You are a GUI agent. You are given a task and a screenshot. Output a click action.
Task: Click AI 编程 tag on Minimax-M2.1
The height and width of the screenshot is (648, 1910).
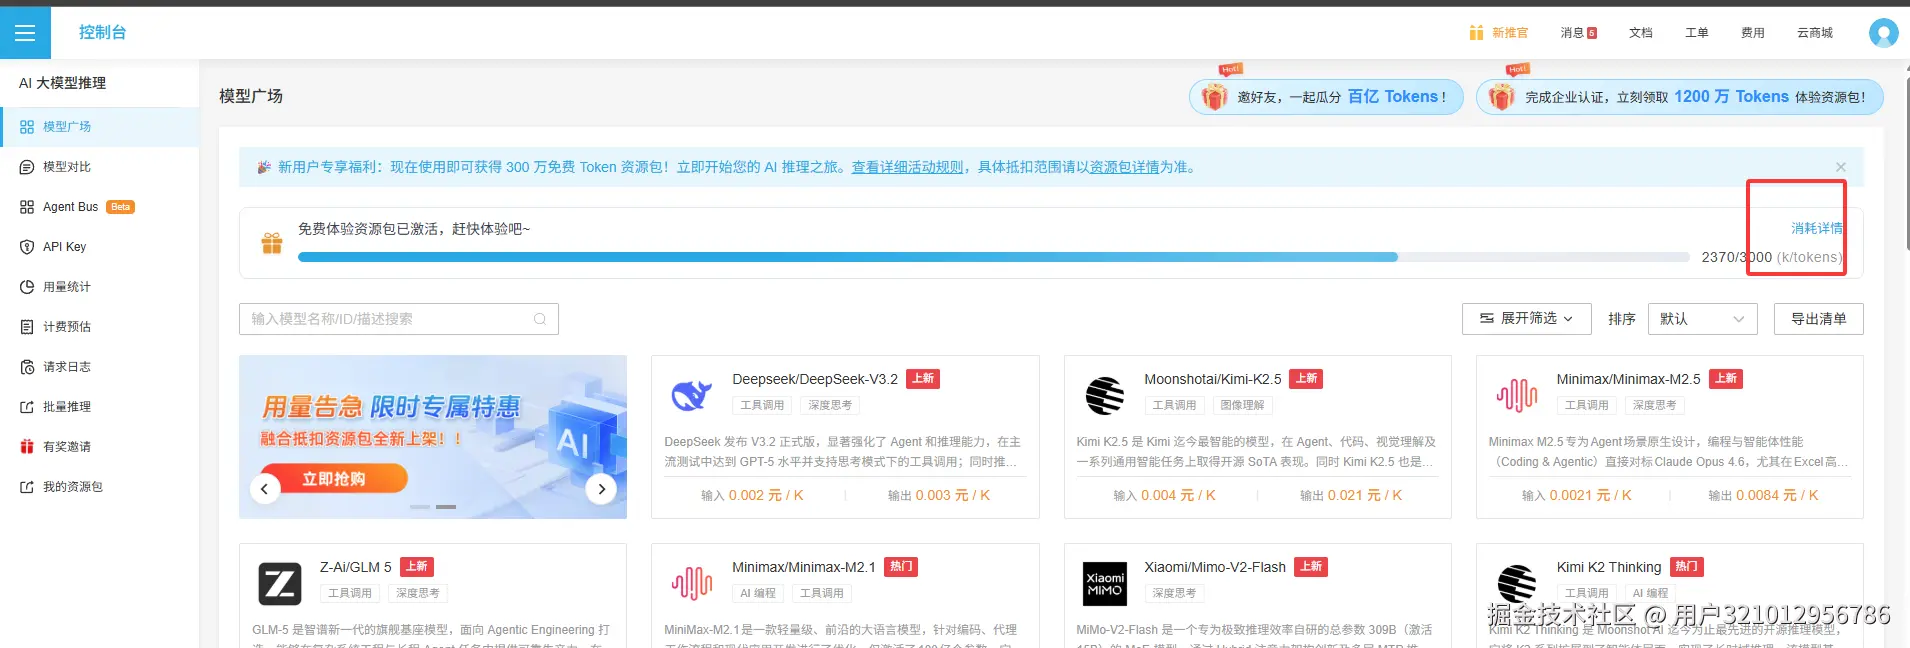click(758, 593)
